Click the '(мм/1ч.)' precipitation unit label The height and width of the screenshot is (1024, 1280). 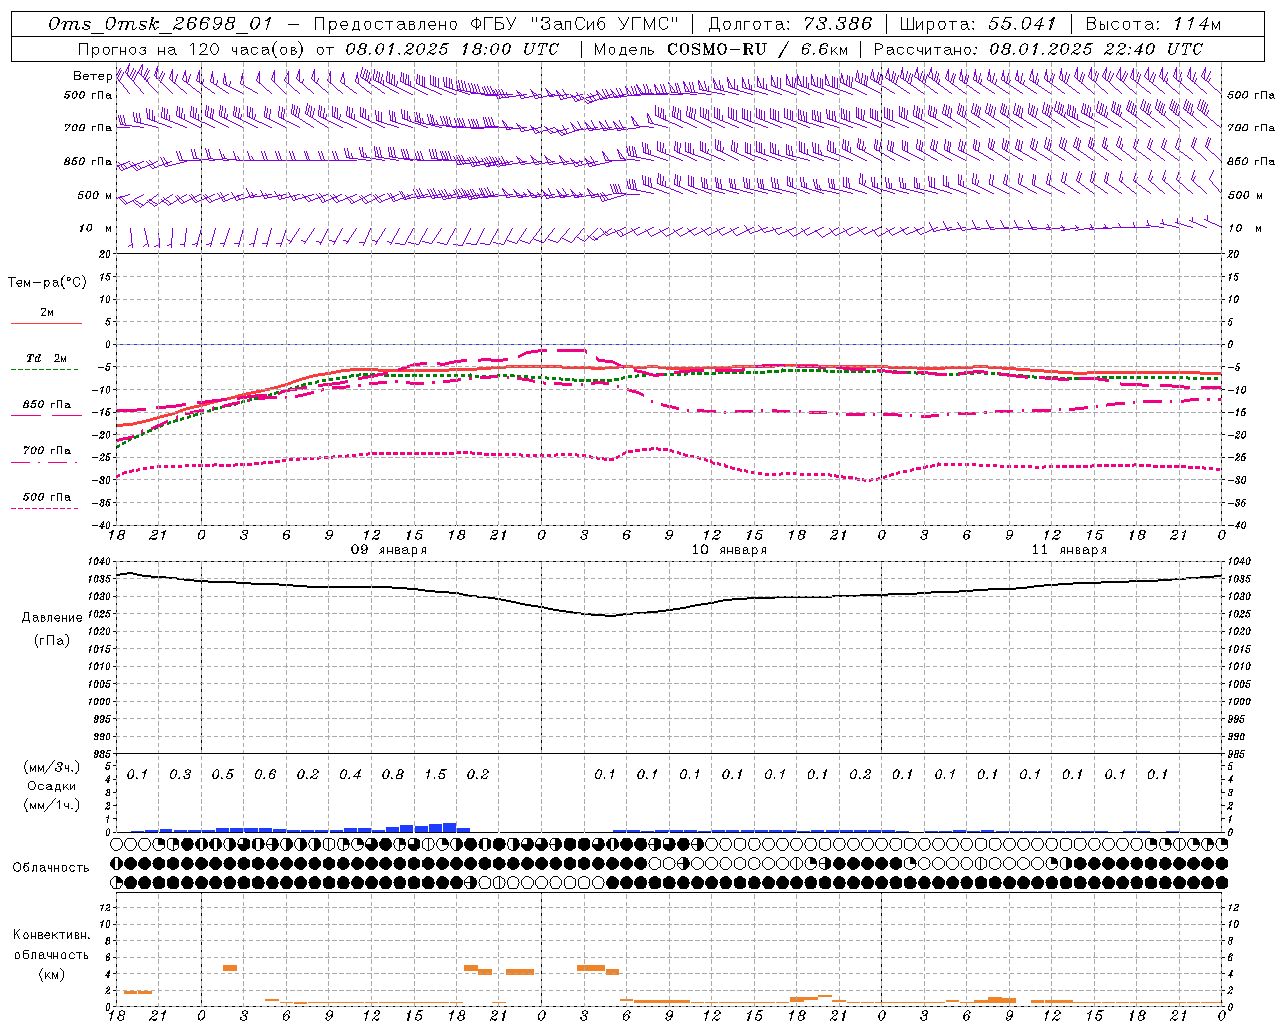(x=51, y=805)
